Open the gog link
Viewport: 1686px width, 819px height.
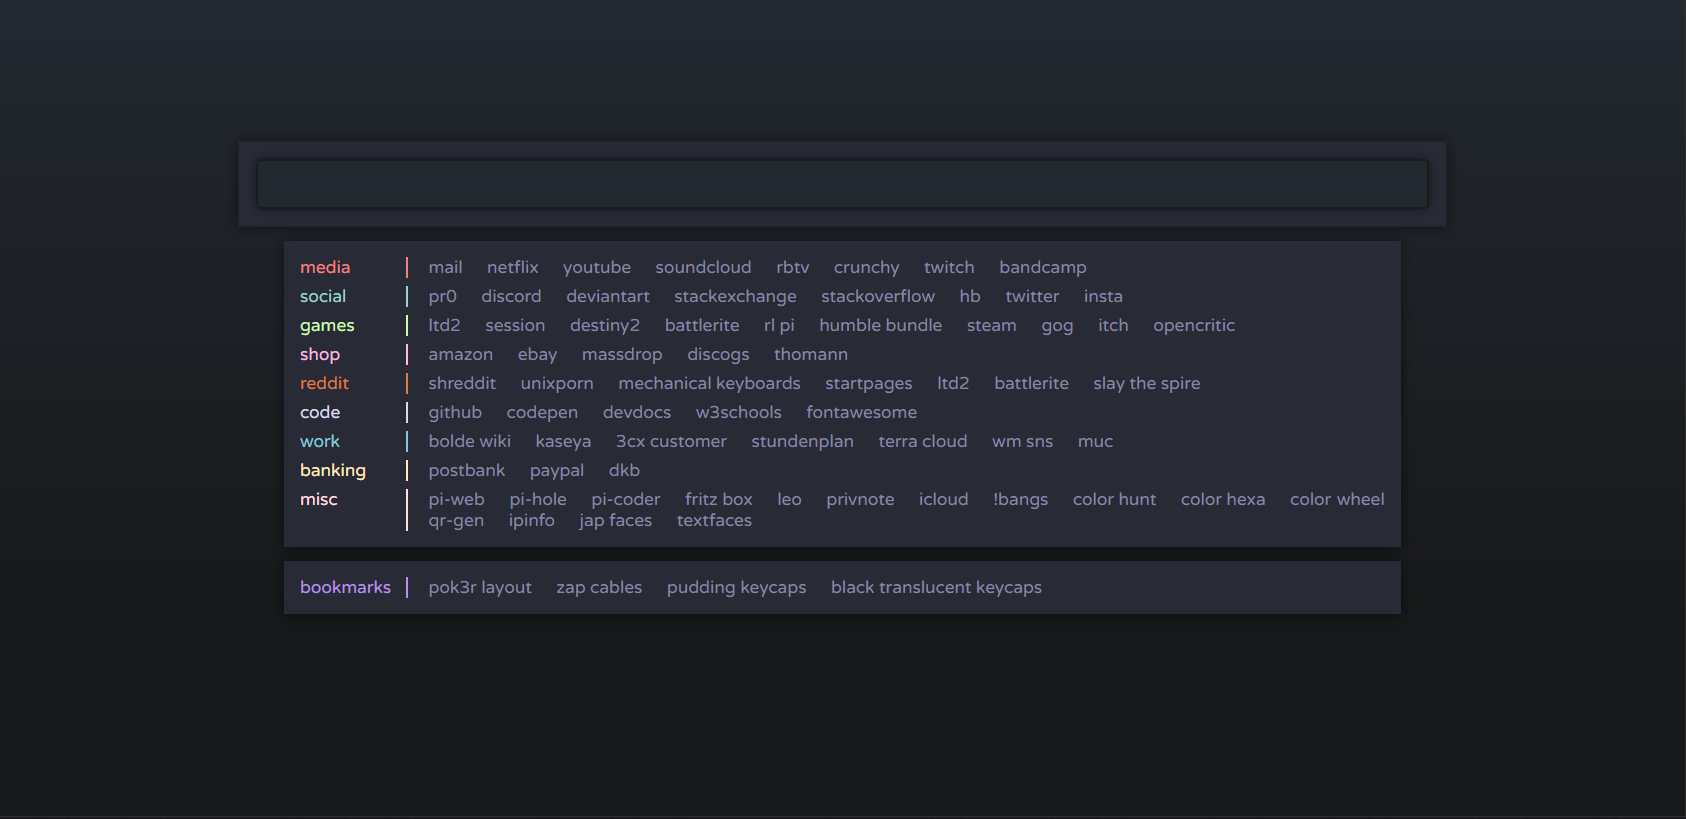click(x=1057, y=325)
